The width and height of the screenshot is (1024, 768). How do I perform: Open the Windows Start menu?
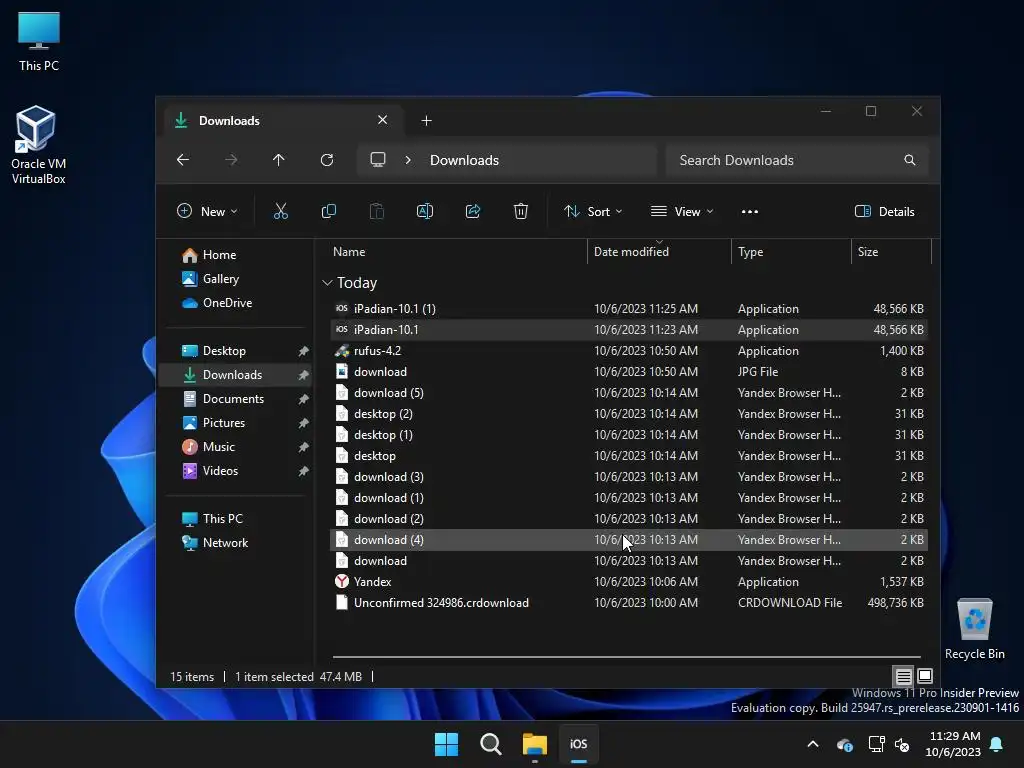tap(447, 744)
